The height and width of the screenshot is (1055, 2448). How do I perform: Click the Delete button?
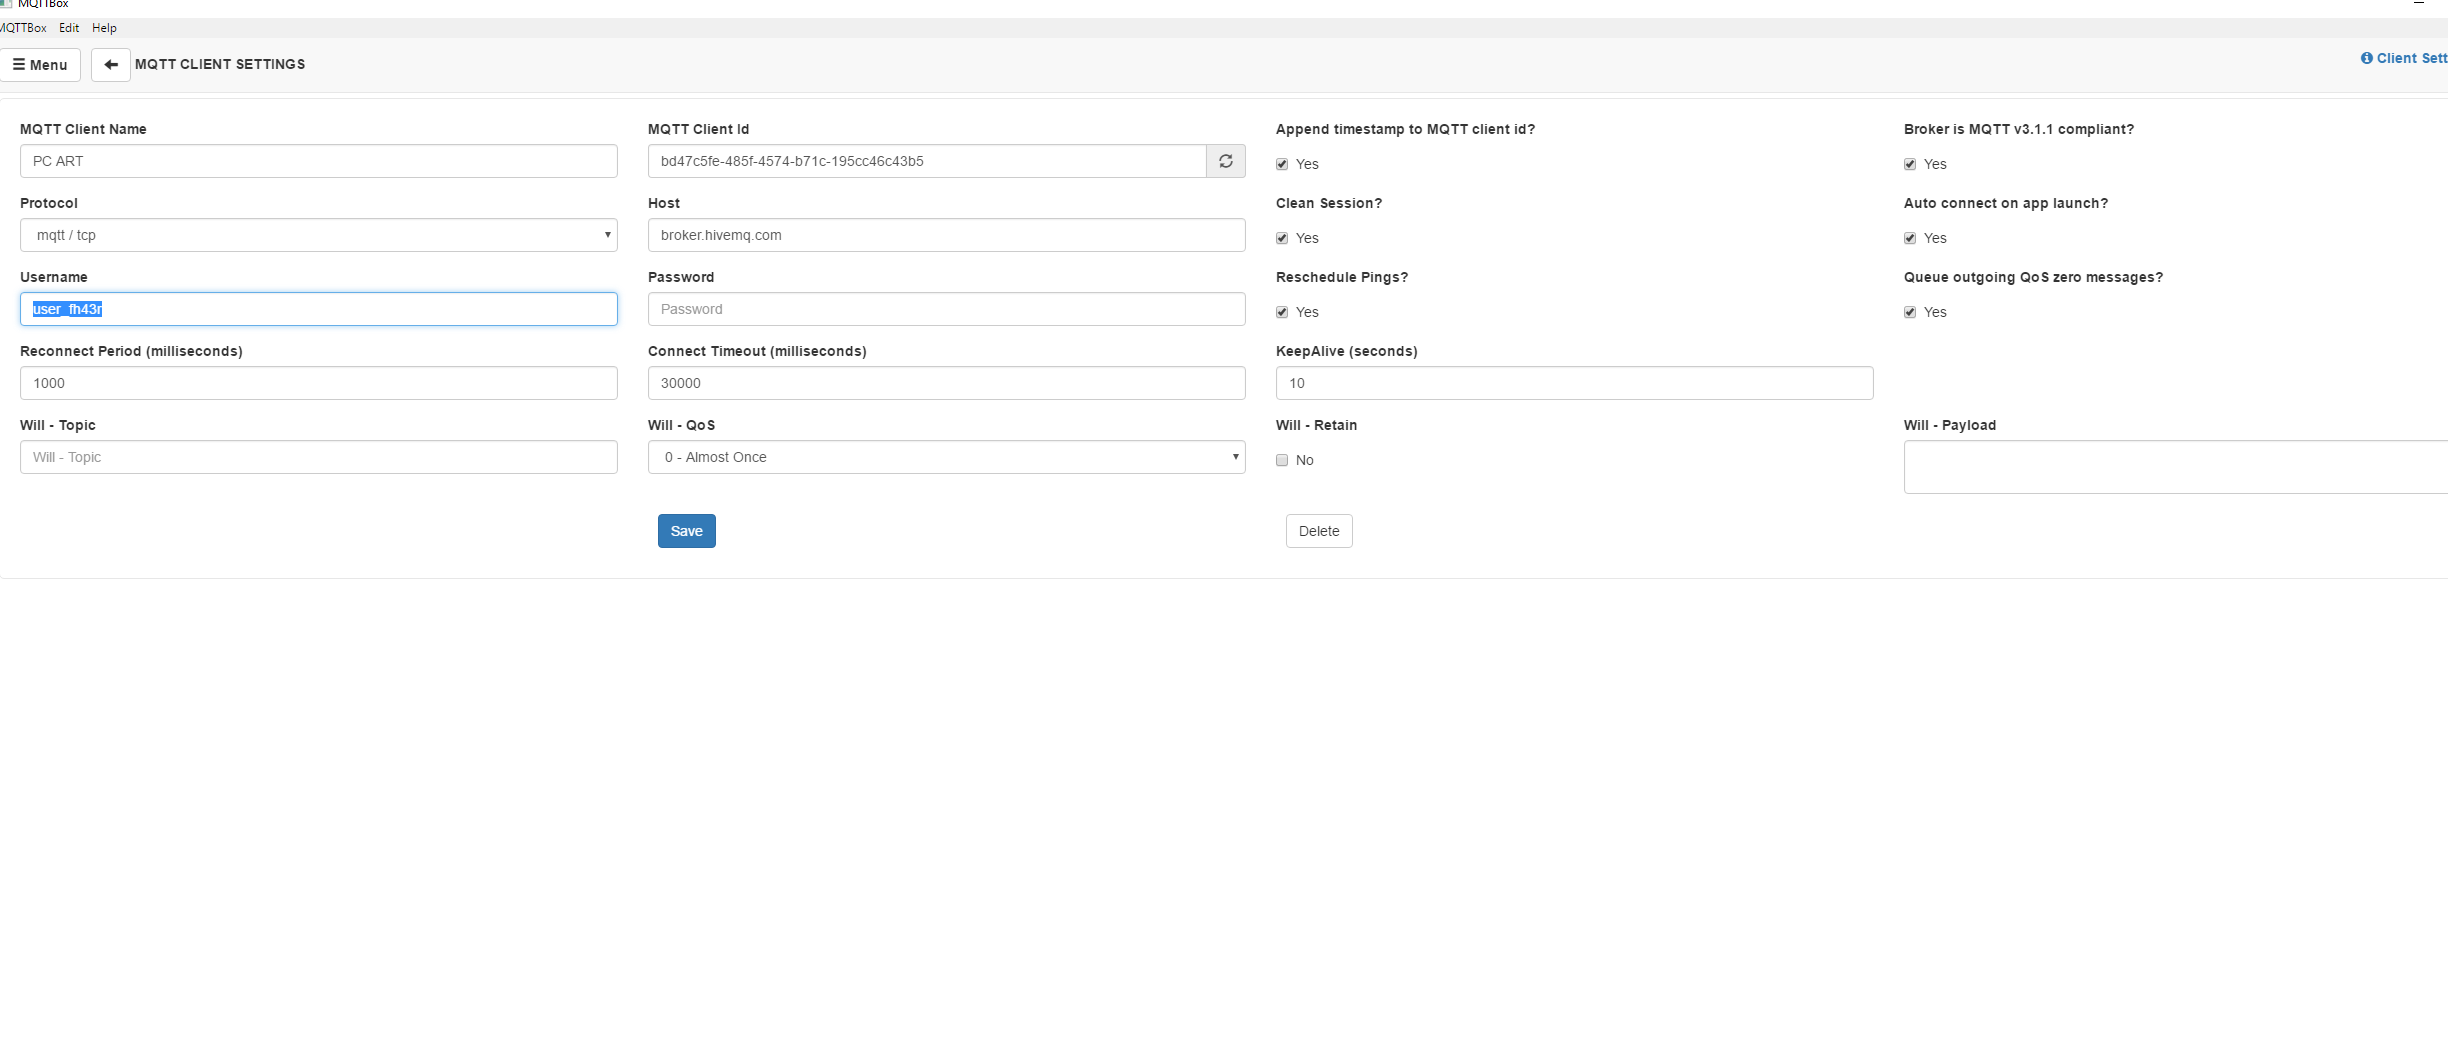(x=1318, y=531)
